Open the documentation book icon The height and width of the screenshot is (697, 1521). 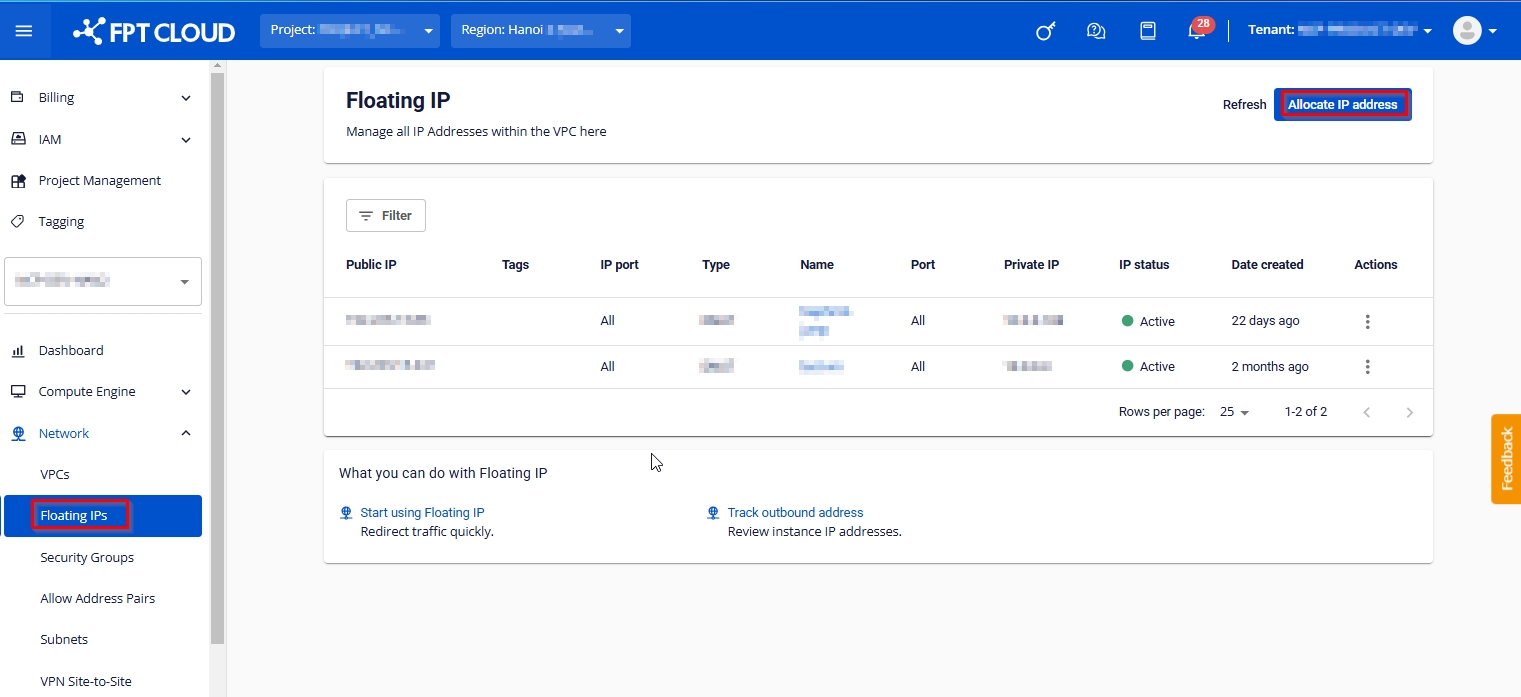(1148, 31)
